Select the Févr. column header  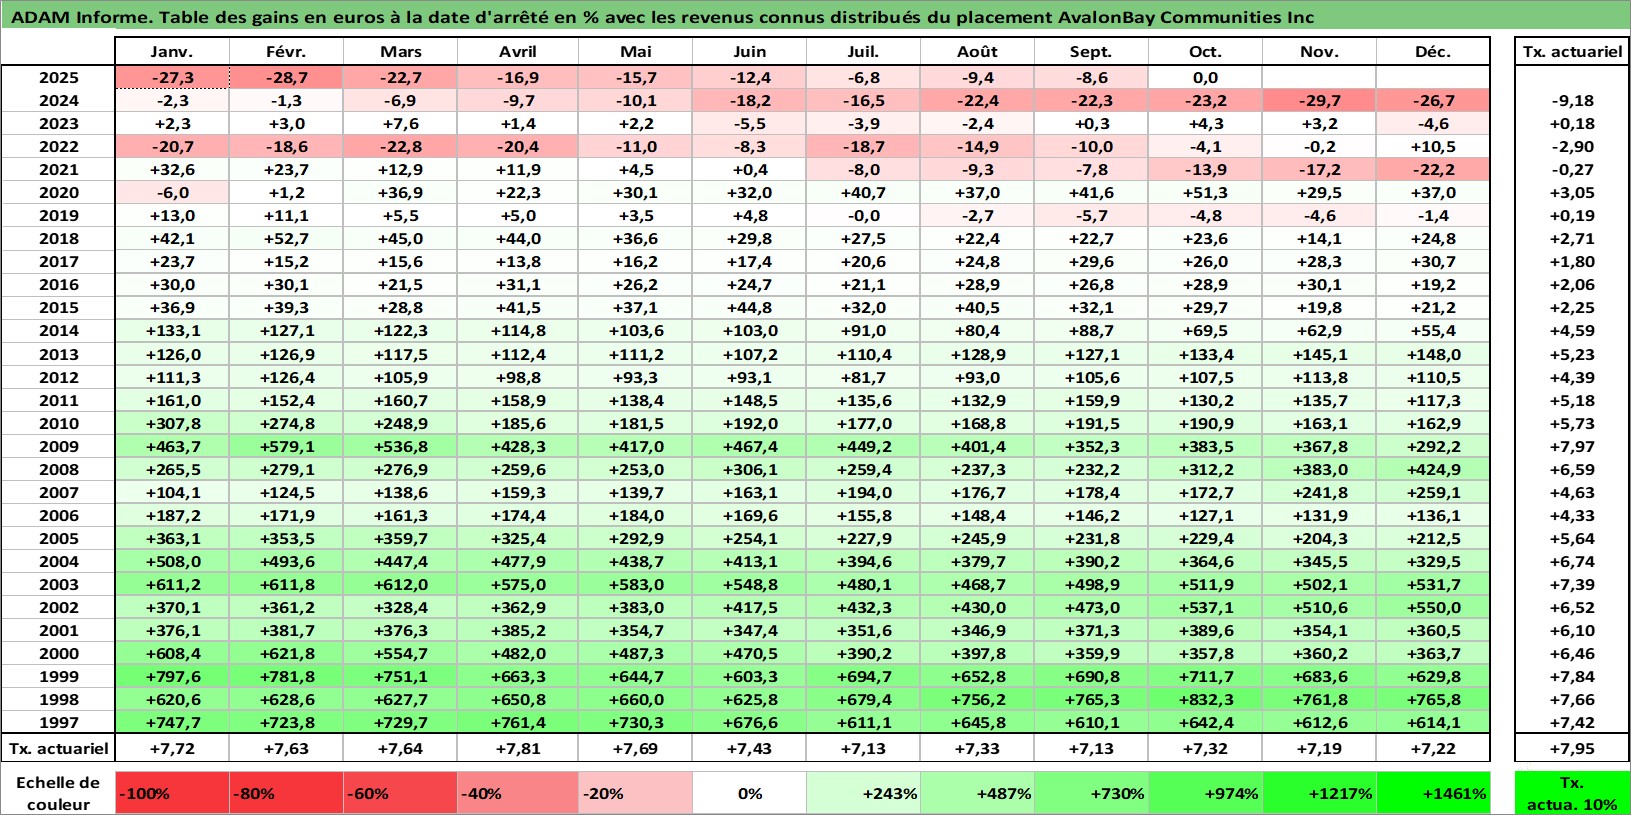pos(286,52)
